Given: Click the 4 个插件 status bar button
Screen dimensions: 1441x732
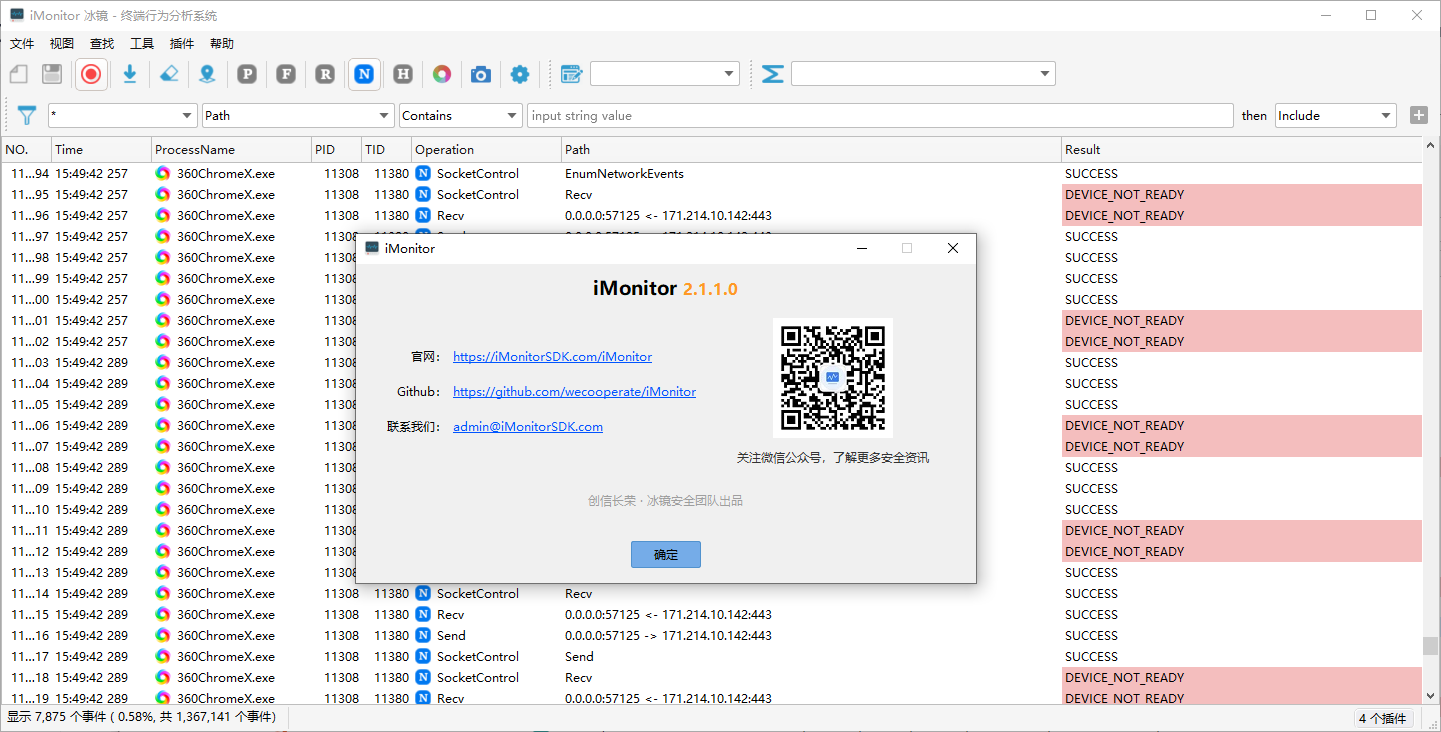Looking at the screenshot, I should 1384,718.
